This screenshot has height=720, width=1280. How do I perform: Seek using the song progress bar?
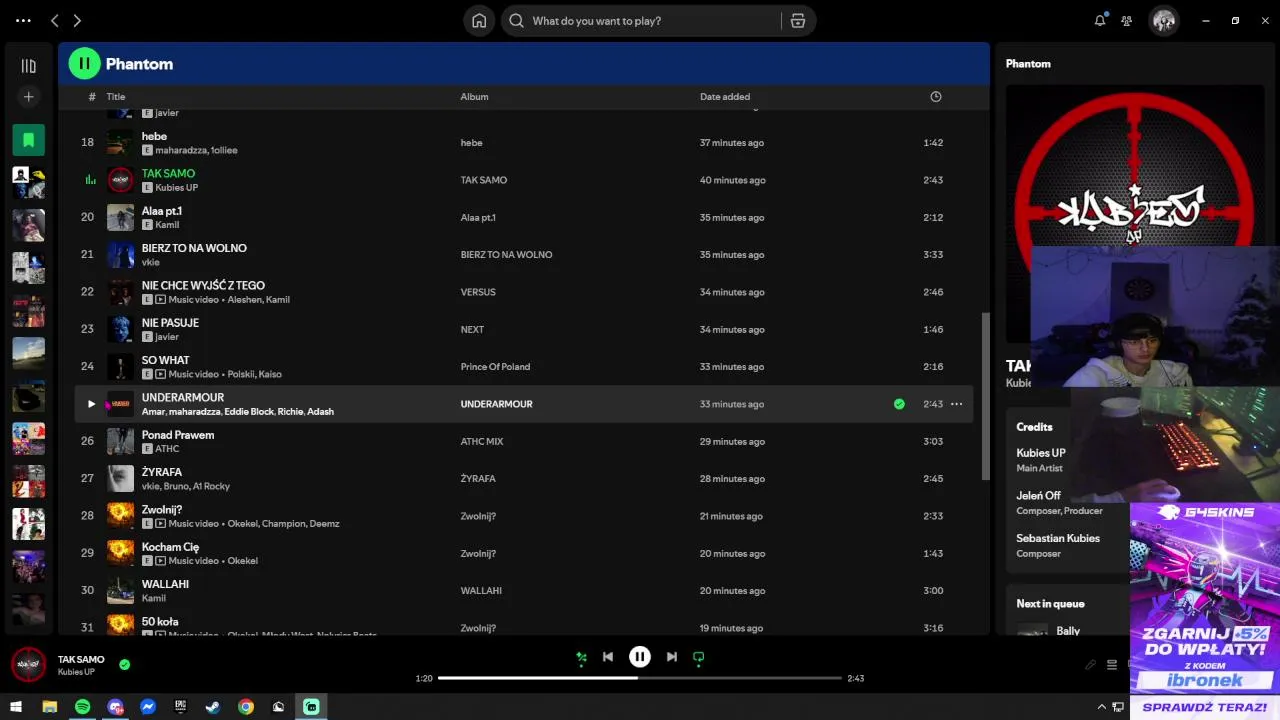pos(640,678)
